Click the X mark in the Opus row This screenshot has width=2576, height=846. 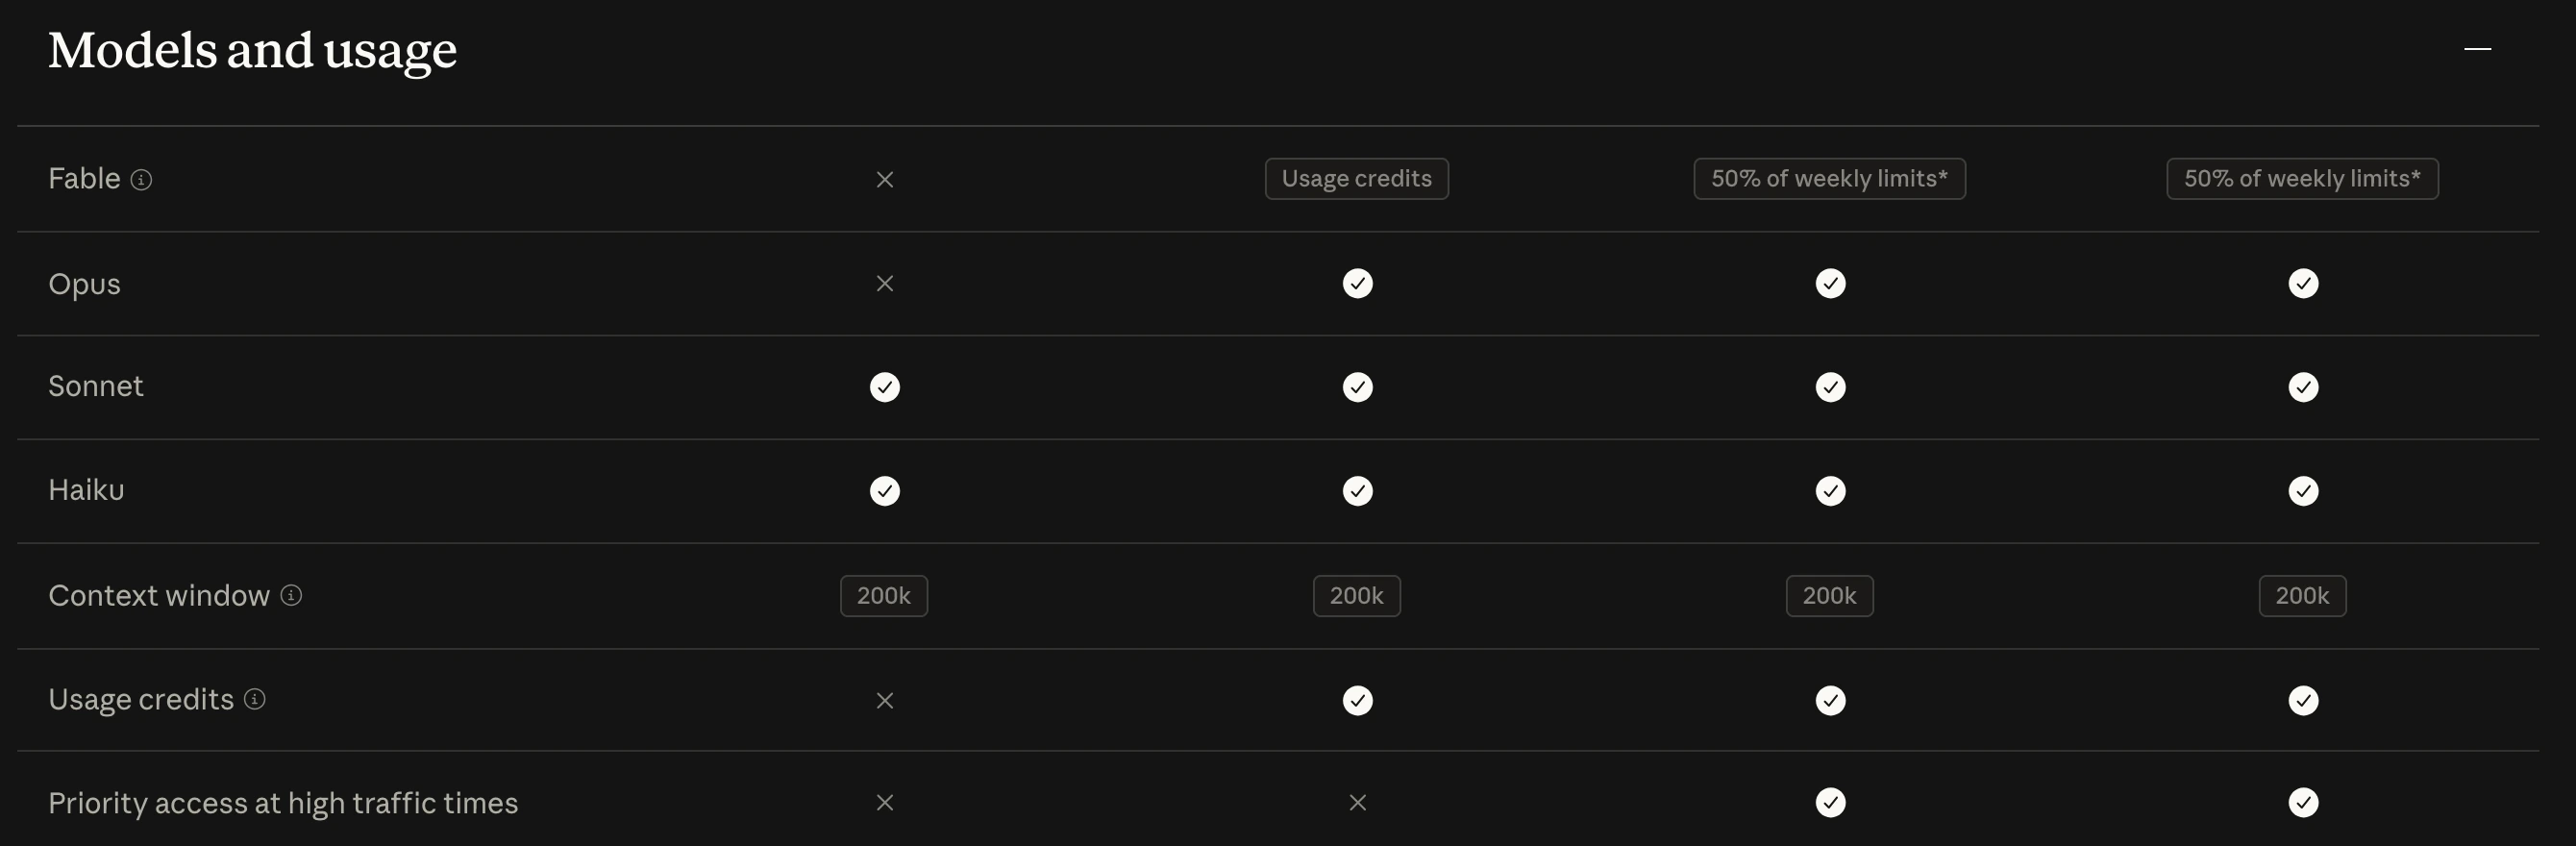tap(884, 284)
